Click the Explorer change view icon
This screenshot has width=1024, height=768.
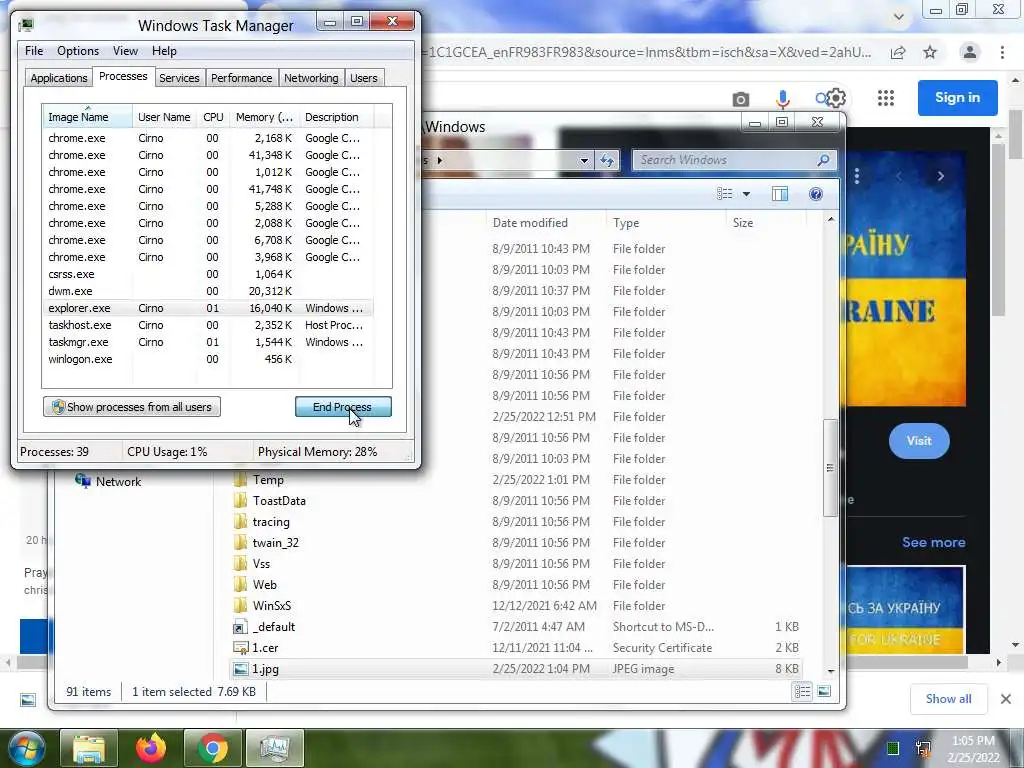coord(724,194)
